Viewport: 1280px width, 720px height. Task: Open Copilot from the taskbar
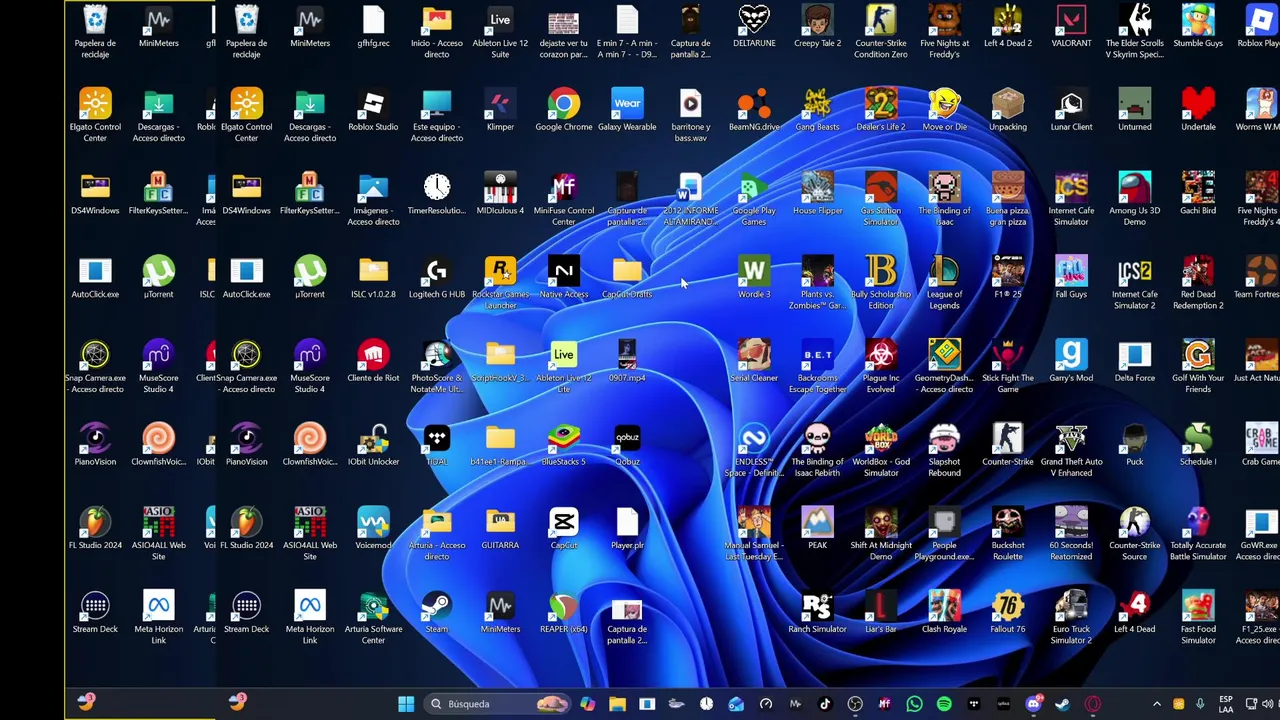[587, 704]
